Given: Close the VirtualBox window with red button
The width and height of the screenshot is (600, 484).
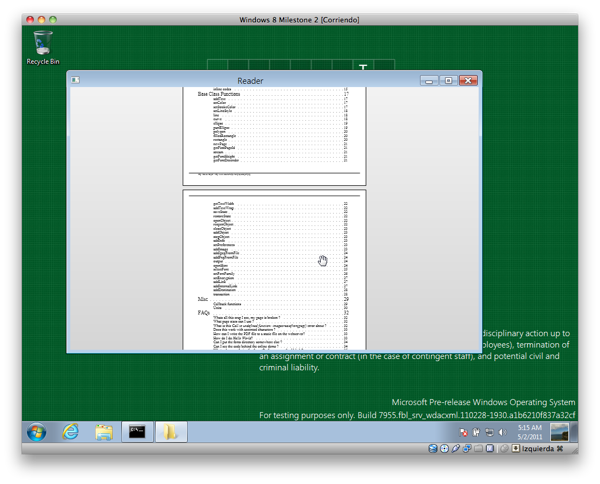Looking at the screenshot, I should pyautogui.click(x=30, y=19).
